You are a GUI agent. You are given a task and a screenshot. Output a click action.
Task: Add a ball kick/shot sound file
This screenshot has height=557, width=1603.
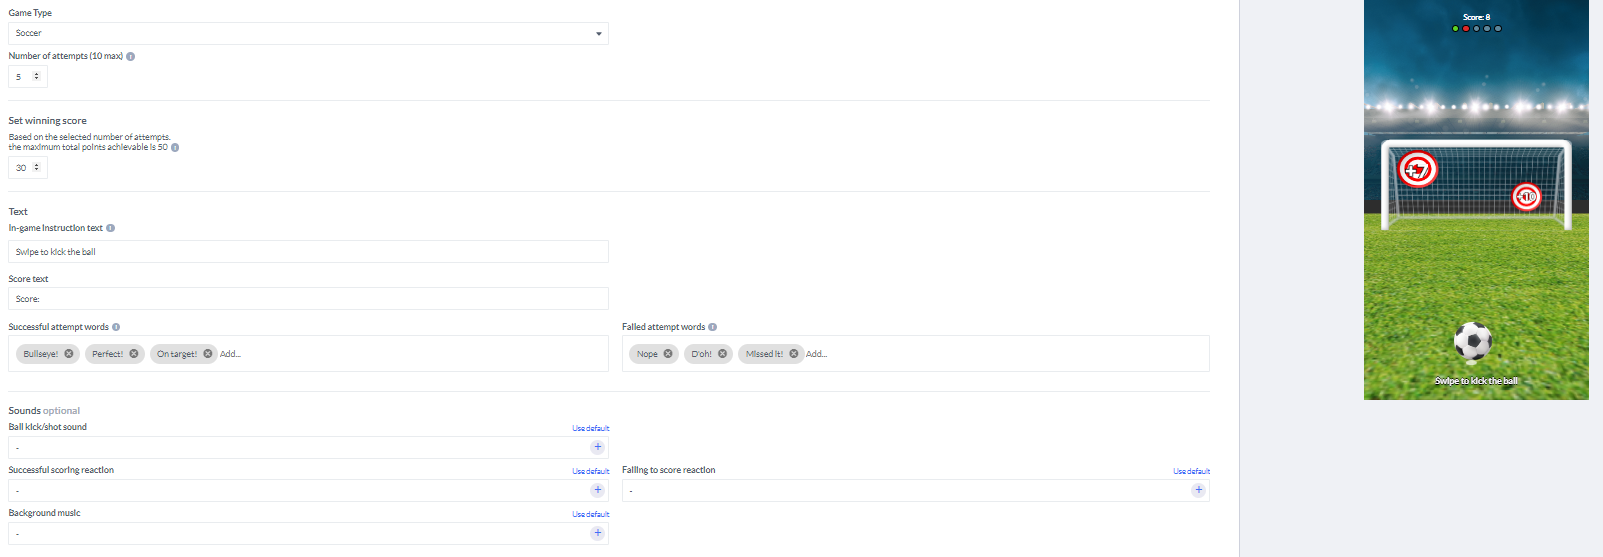click(x=598, y=447)
